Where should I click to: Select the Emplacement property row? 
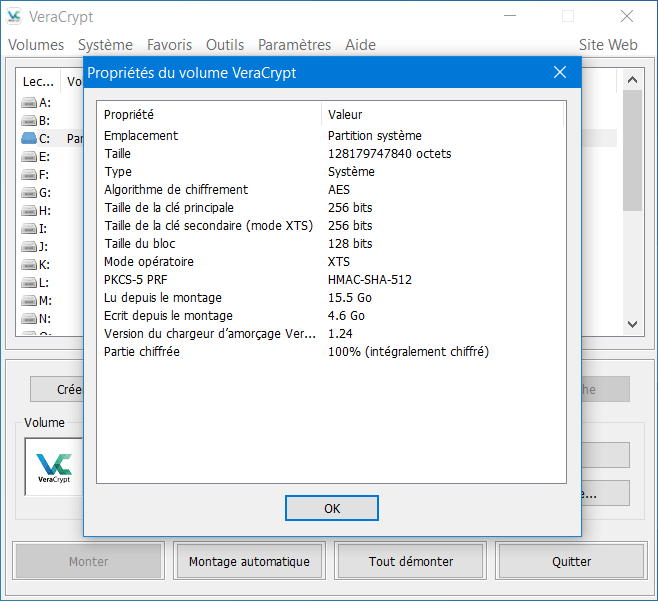coord(332,136)
